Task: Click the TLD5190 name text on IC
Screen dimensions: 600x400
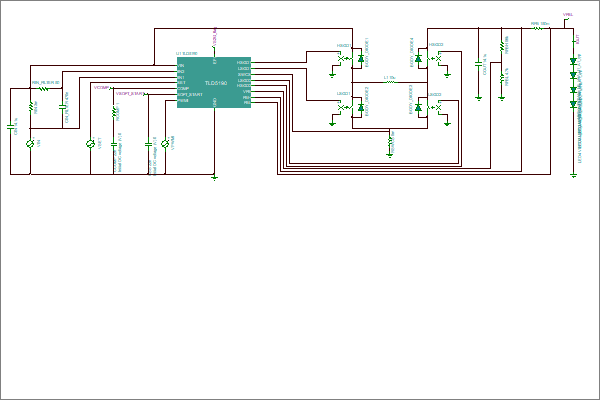Action: point(216,83)
